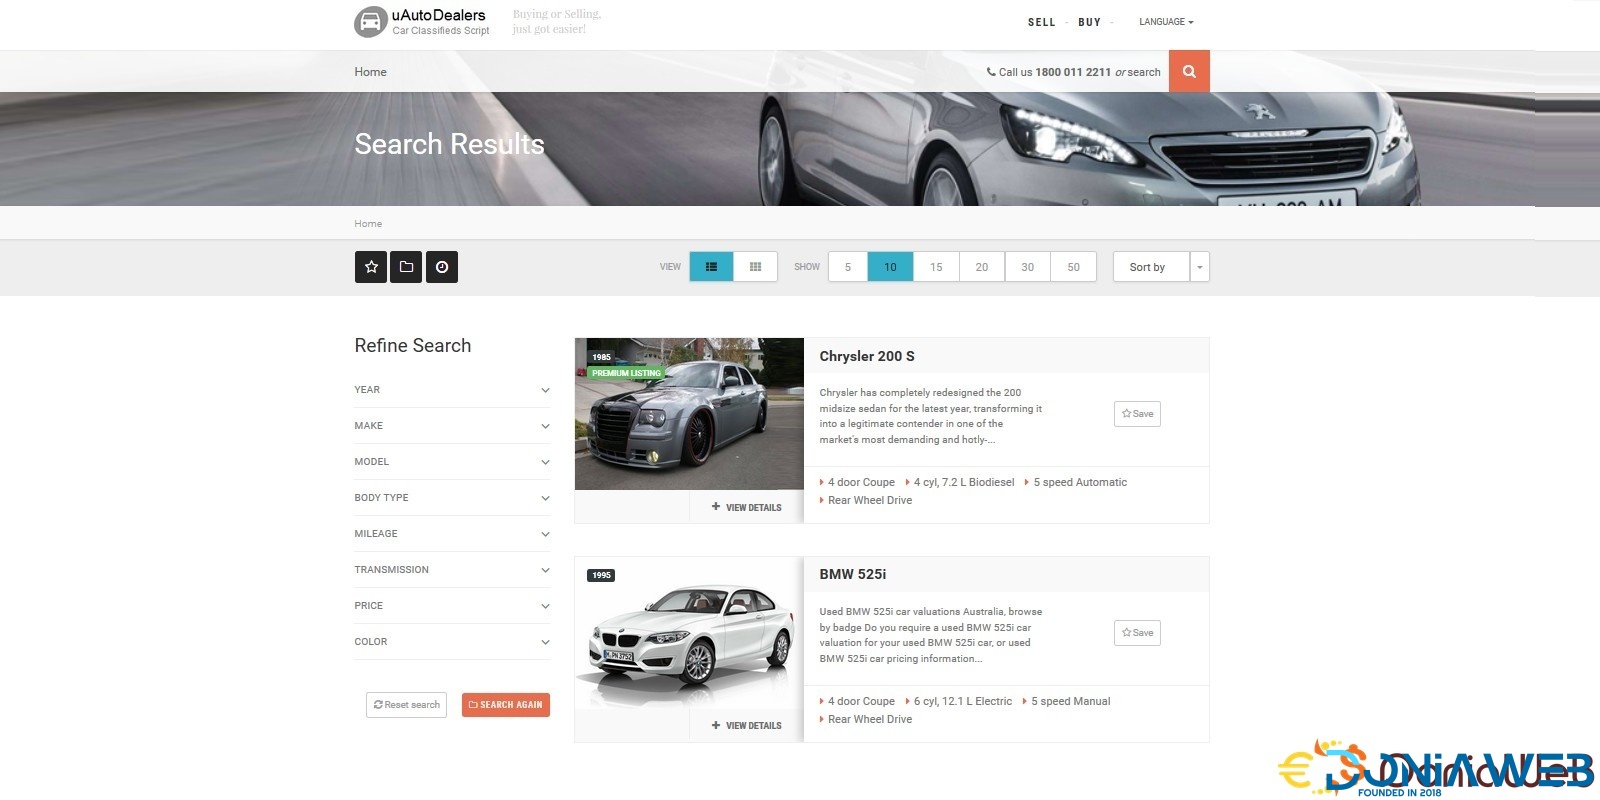The image size is (1600, 800).
Task: Switch to list view layout
Action: [x=711, y=267]
